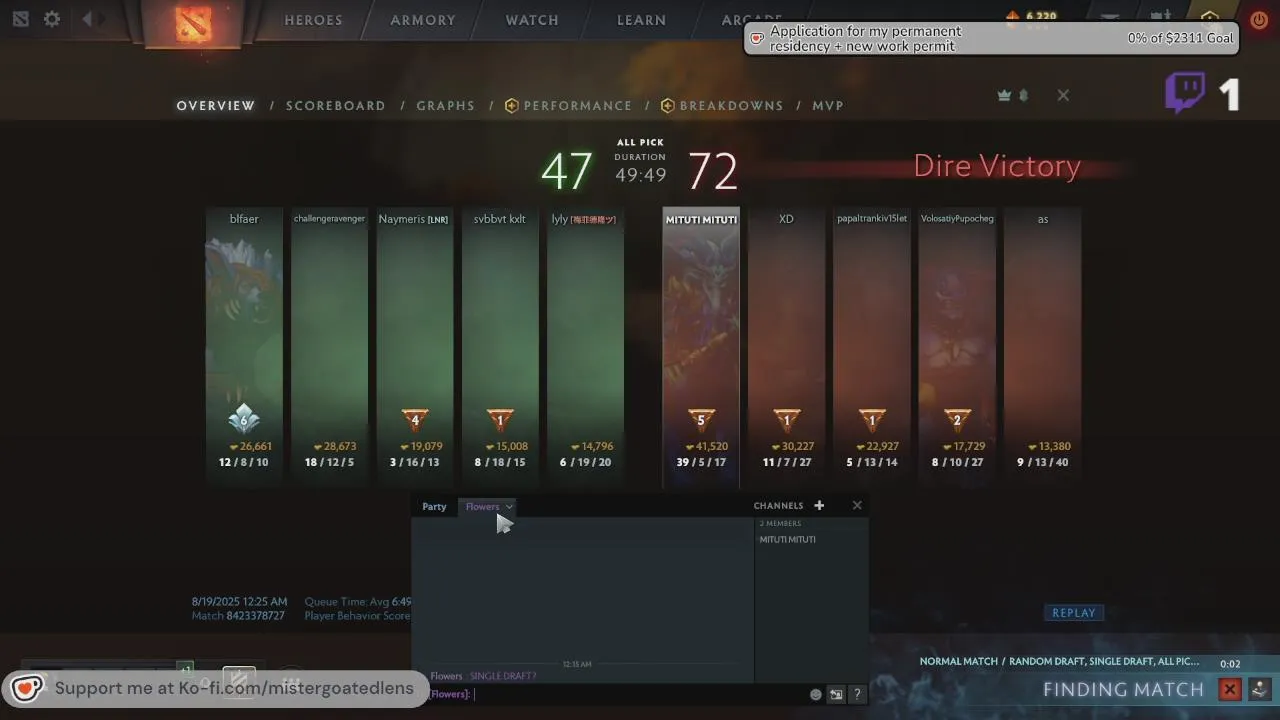Add a new chat channel with plus
This screenshot has height=720, width=1280.
819,505
